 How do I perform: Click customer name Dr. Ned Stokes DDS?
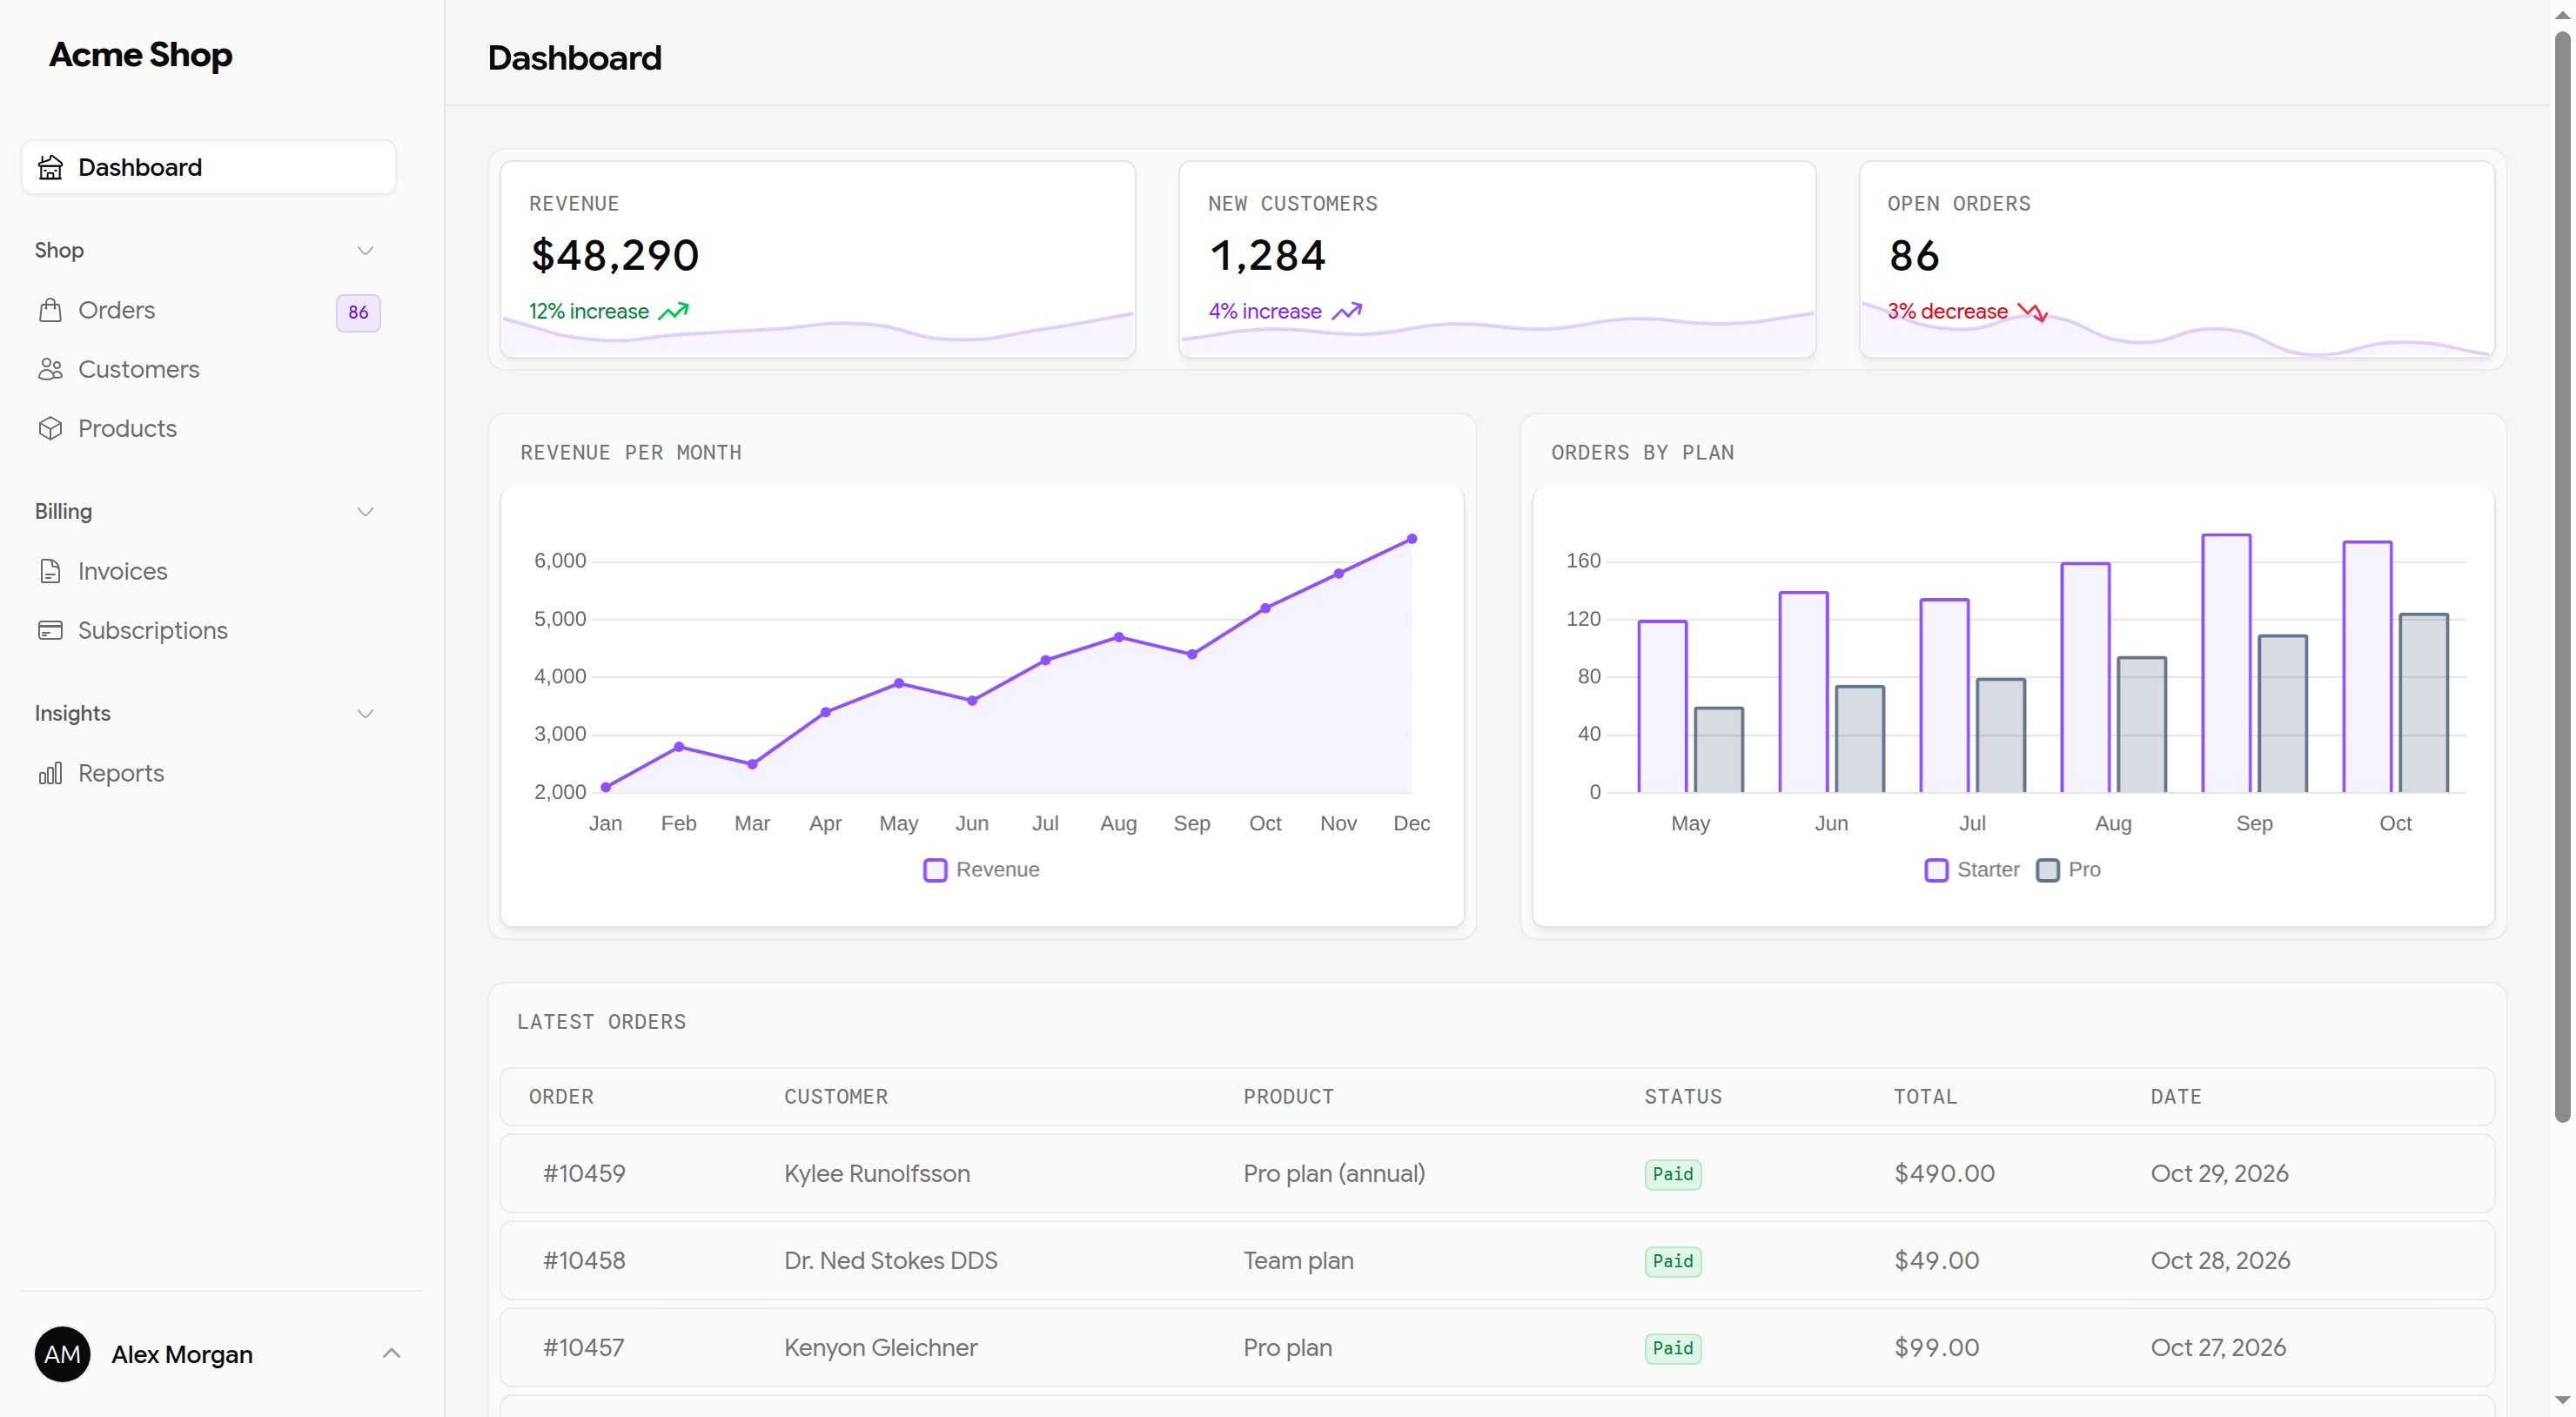(x=890, y=1260)
